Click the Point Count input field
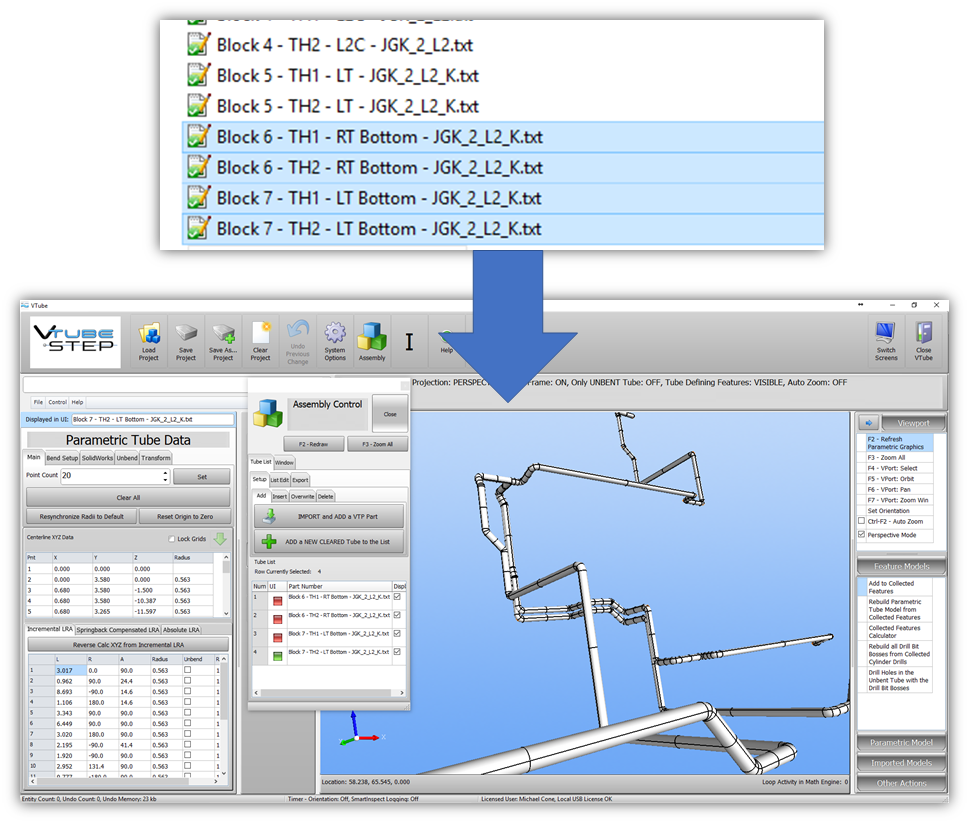Screen dimensions: 969x823 113,477
